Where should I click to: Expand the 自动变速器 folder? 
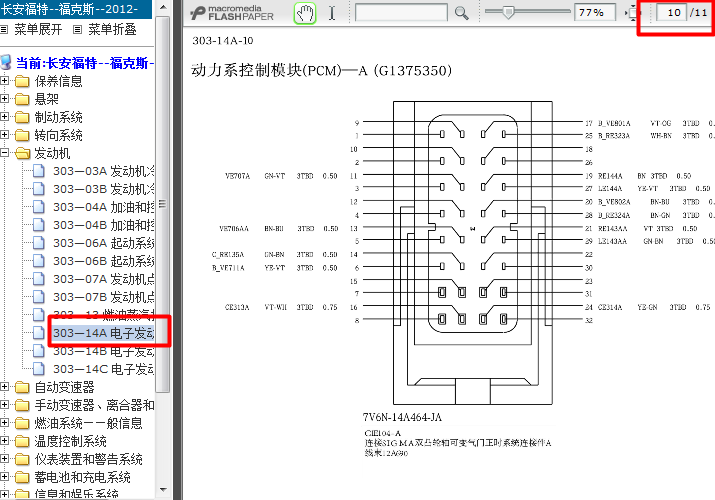coord(4,387)
